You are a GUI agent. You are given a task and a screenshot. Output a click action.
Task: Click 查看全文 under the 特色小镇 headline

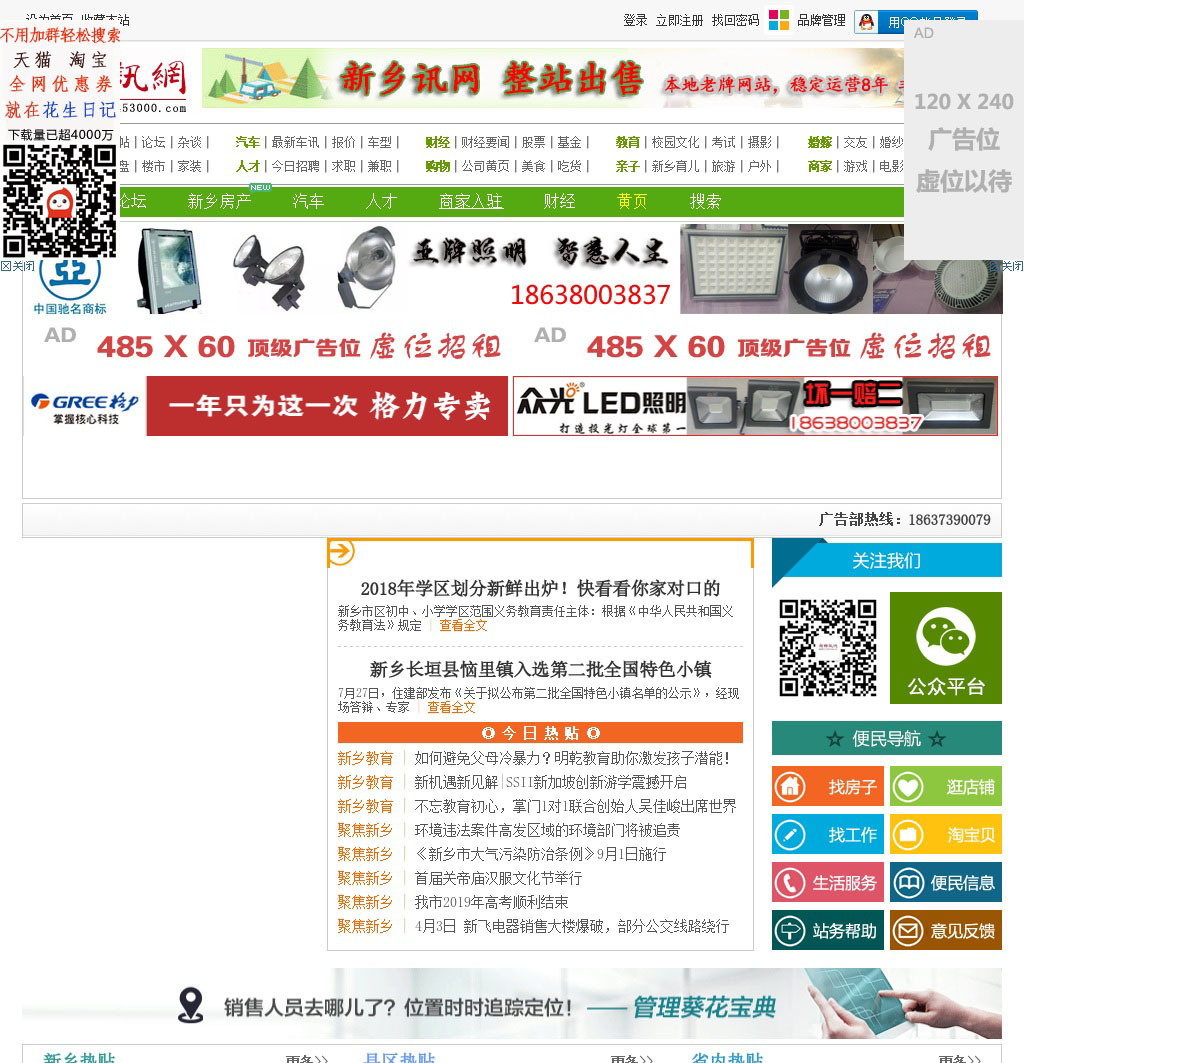tap(451, 707)
